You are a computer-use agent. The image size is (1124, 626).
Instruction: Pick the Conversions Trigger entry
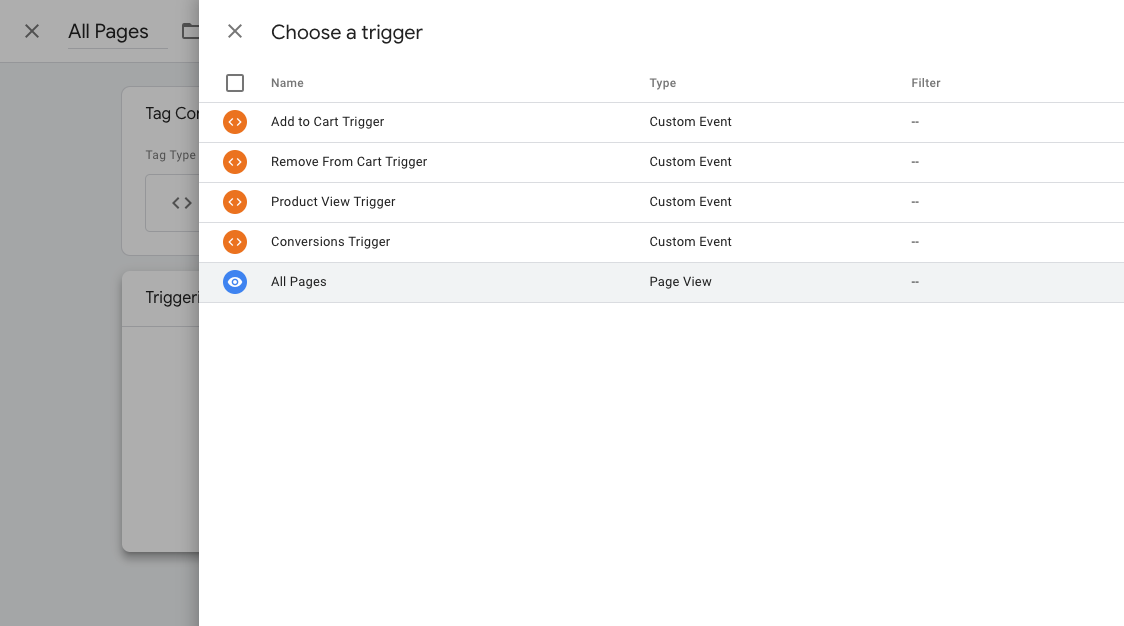[661, 243]
